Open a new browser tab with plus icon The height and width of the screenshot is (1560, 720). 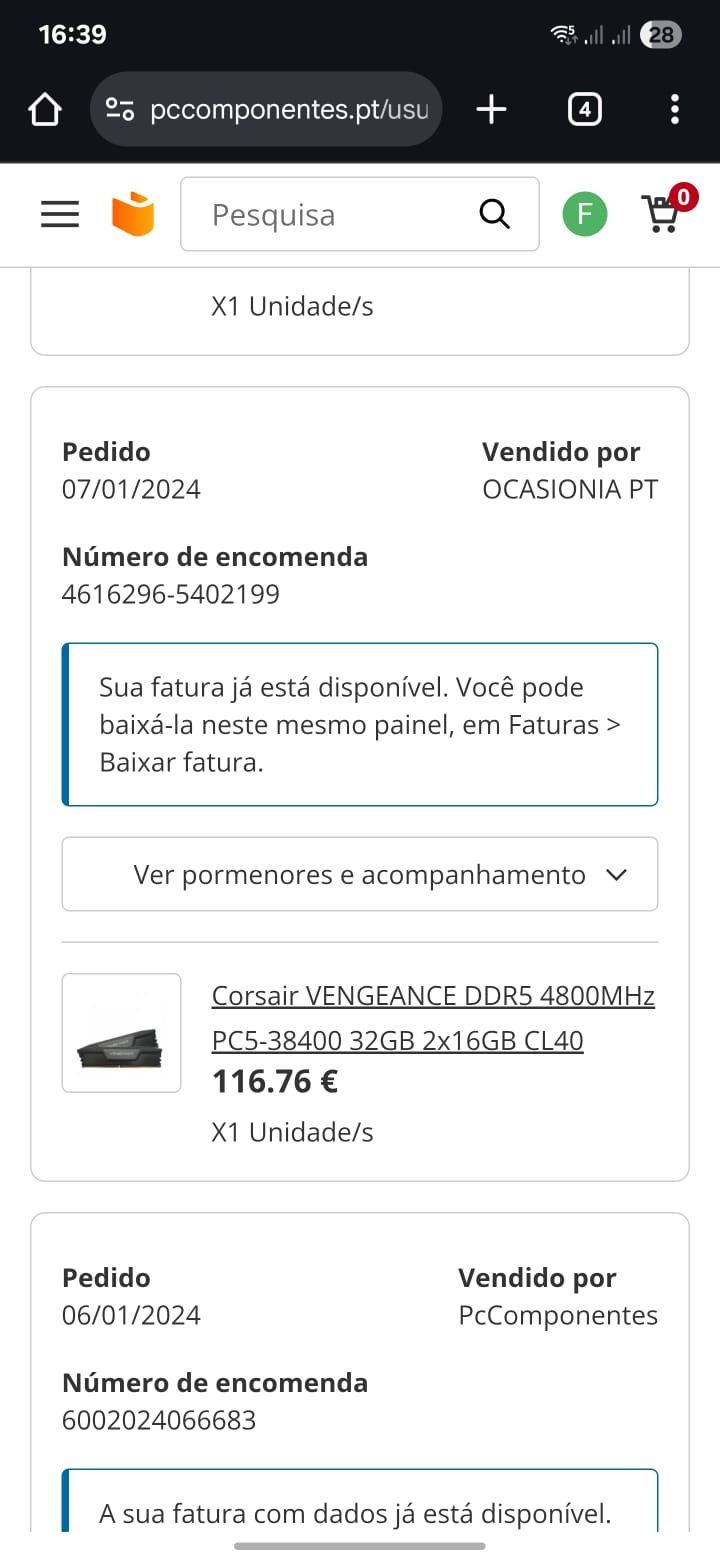[x=491, y=109]
